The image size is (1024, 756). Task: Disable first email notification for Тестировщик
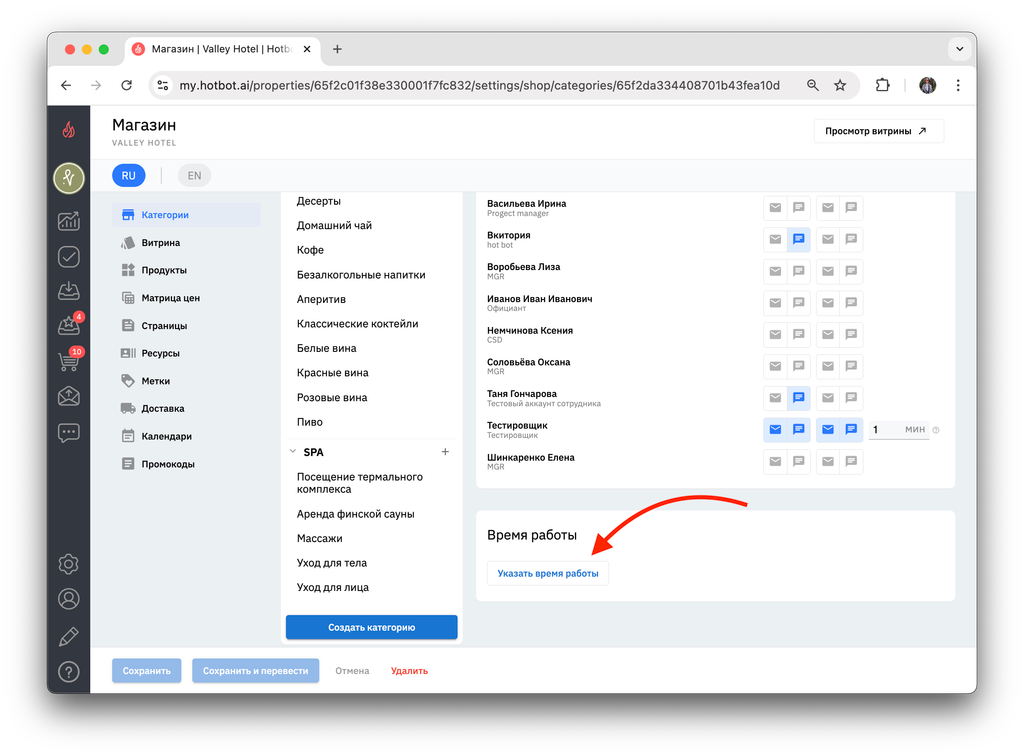point(775,429)
